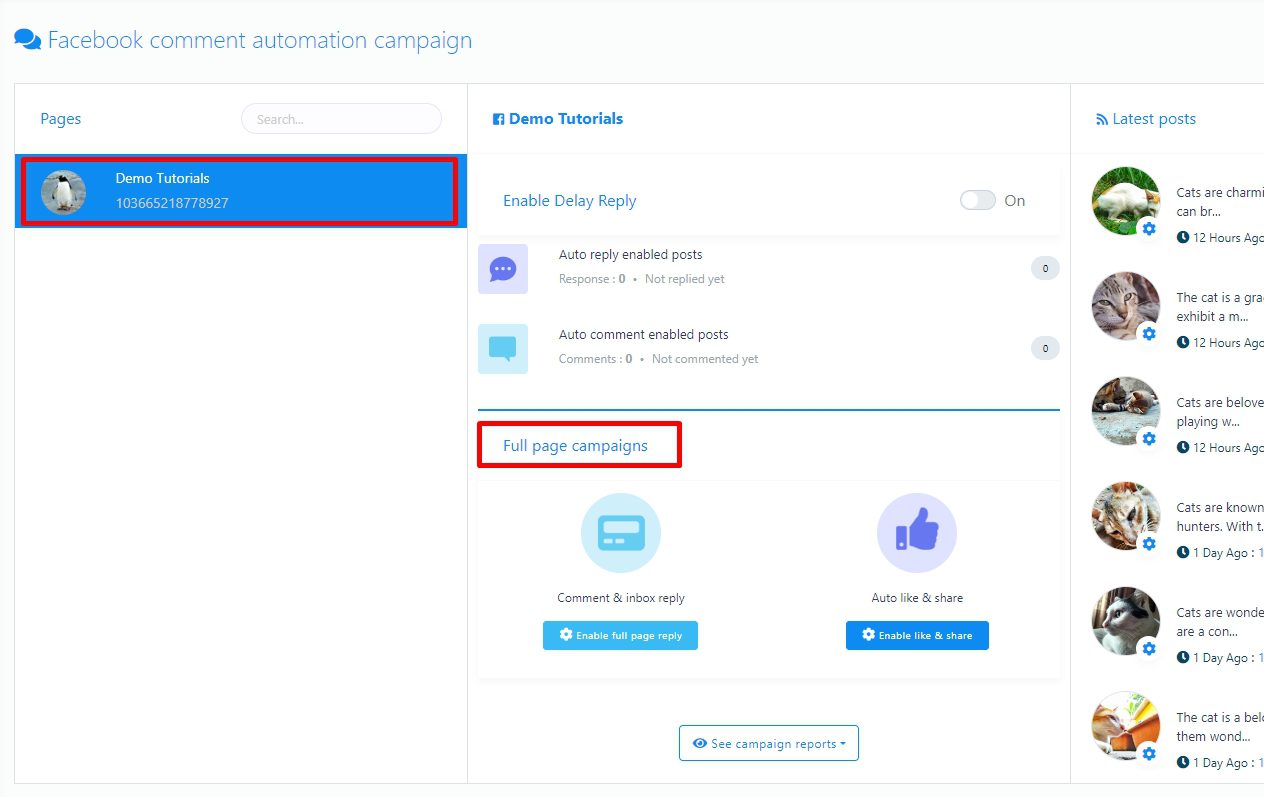Open the gear settings on the third cat post
Screen dimensions: 1264x797
1149,439
